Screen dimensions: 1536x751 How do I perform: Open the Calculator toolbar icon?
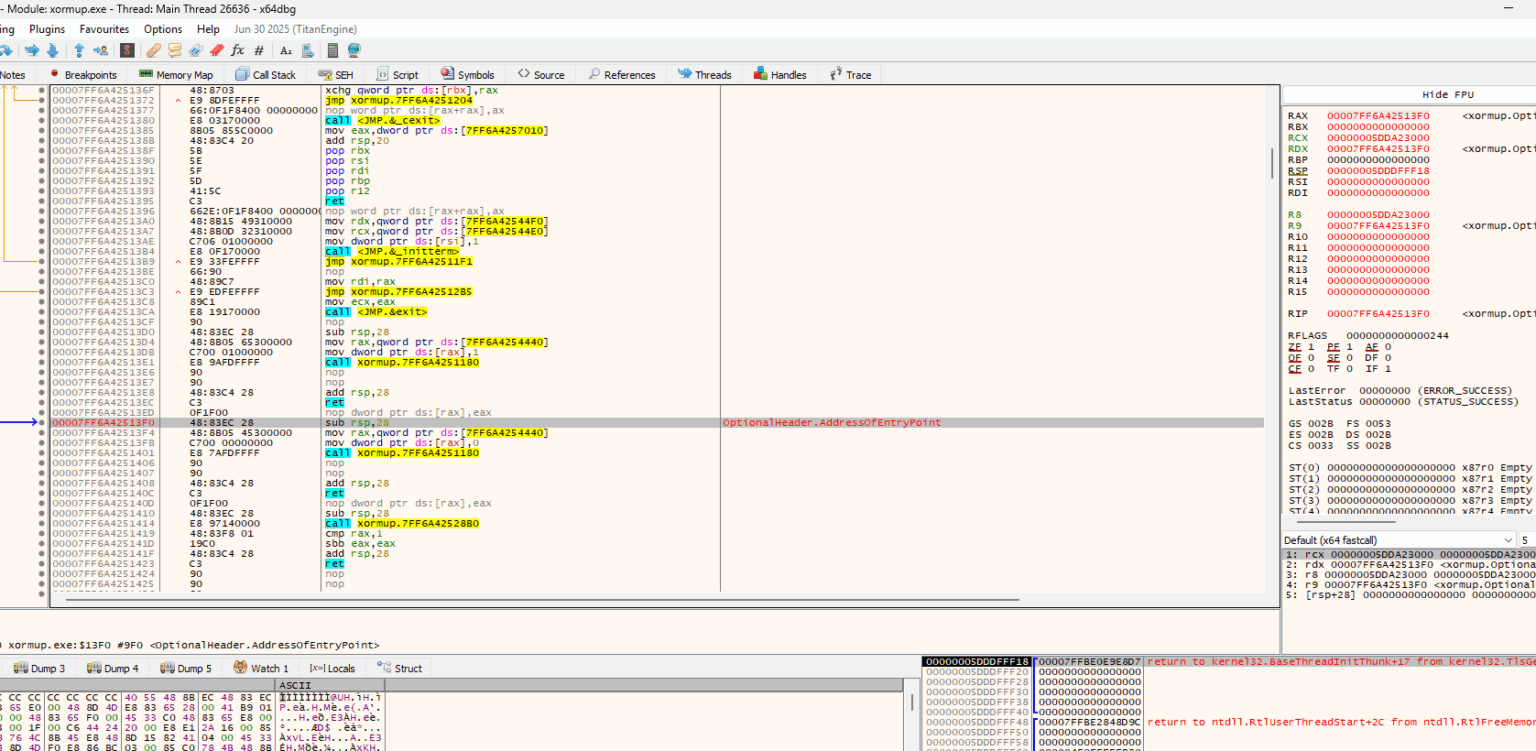[x=332, y=50]
